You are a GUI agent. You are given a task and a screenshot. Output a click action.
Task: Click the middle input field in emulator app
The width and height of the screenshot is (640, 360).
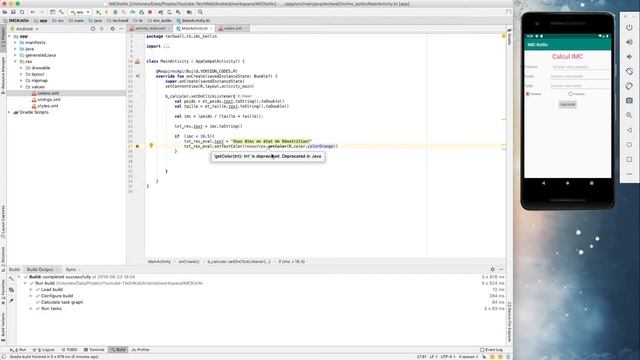point(580,76)
